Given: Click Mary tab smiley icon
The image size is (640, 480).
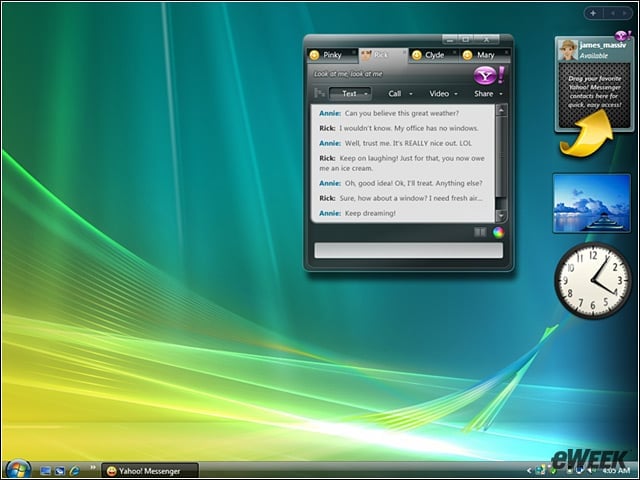Looking at the screenshot, I should (x=468, y=55).
